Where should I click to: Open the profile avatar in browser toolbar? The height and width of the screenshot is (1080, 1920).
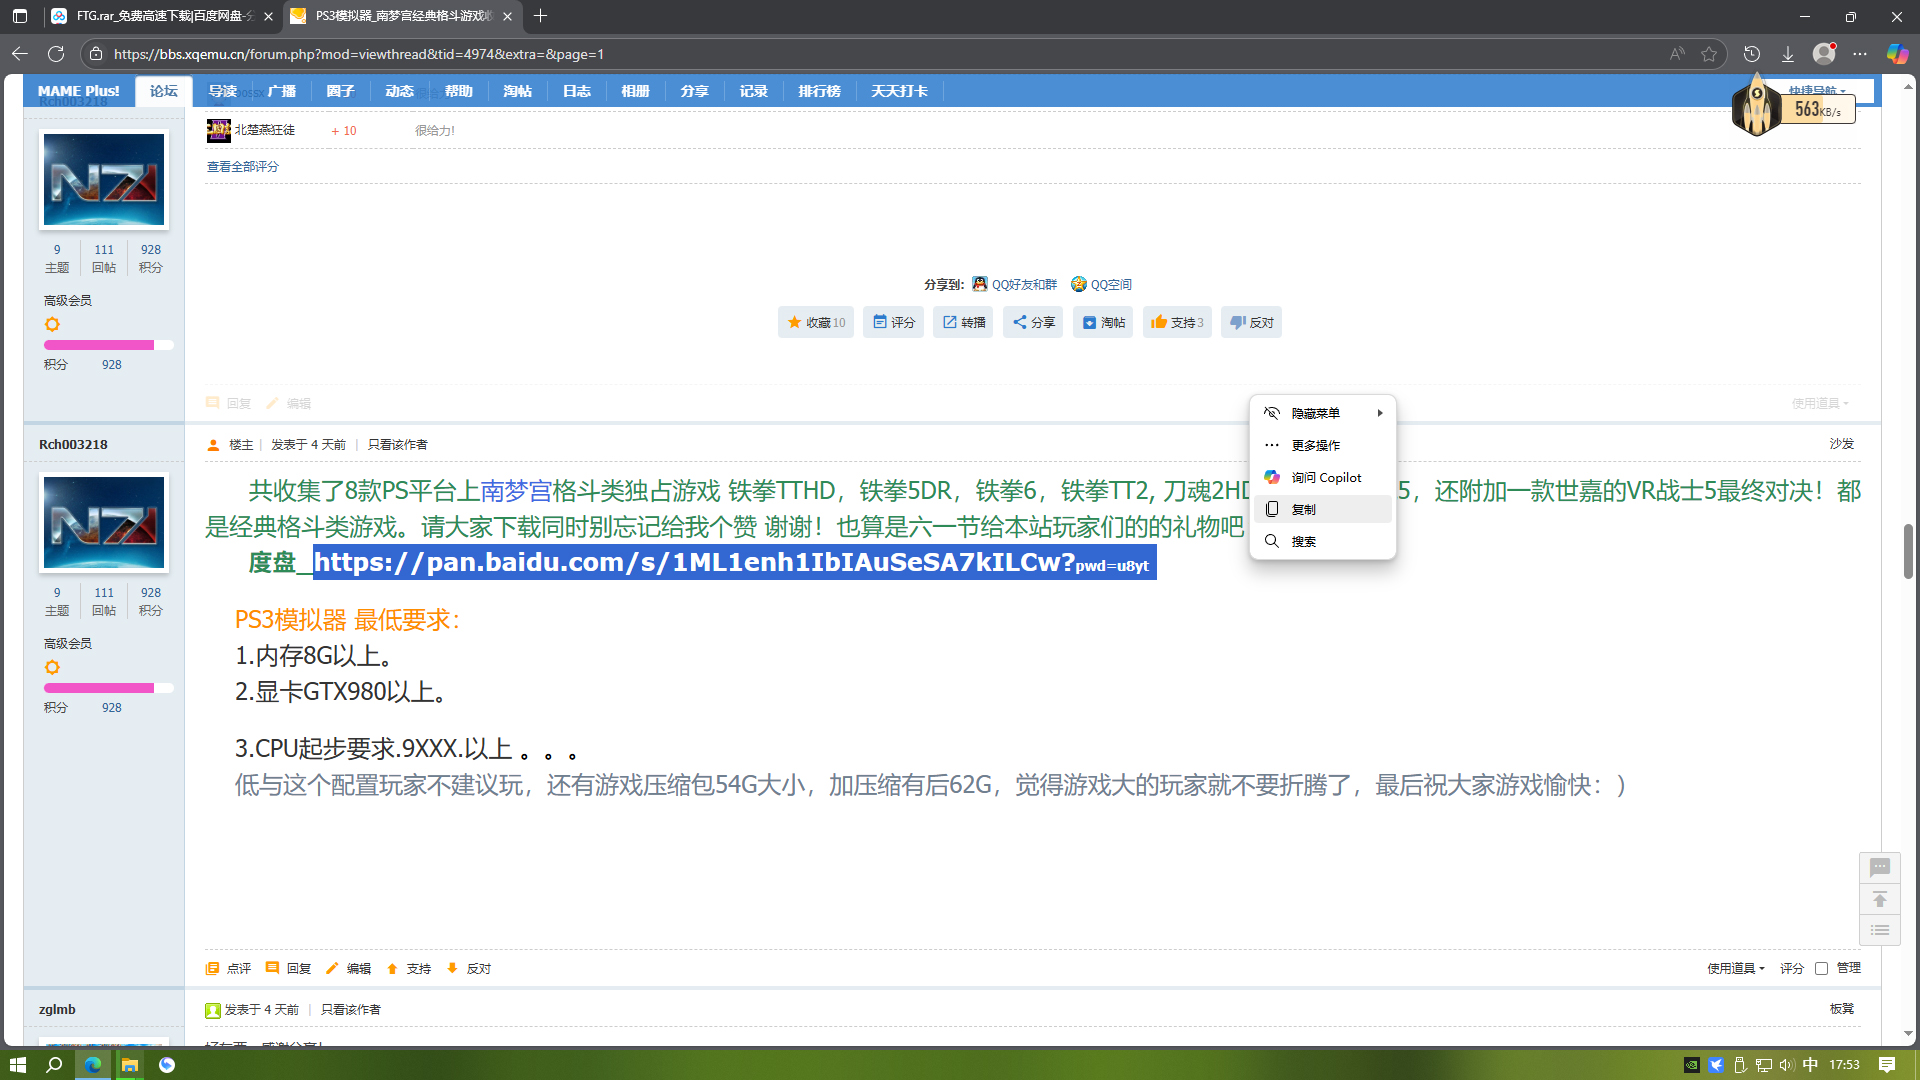click(x=1824, y=54)
